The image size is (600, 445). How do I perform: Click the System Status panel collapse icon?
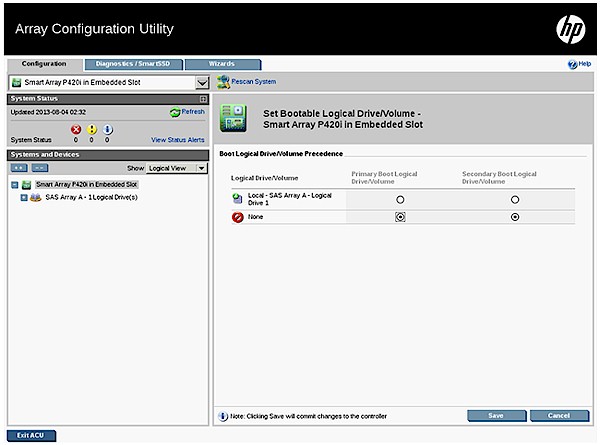click(203, 99)
